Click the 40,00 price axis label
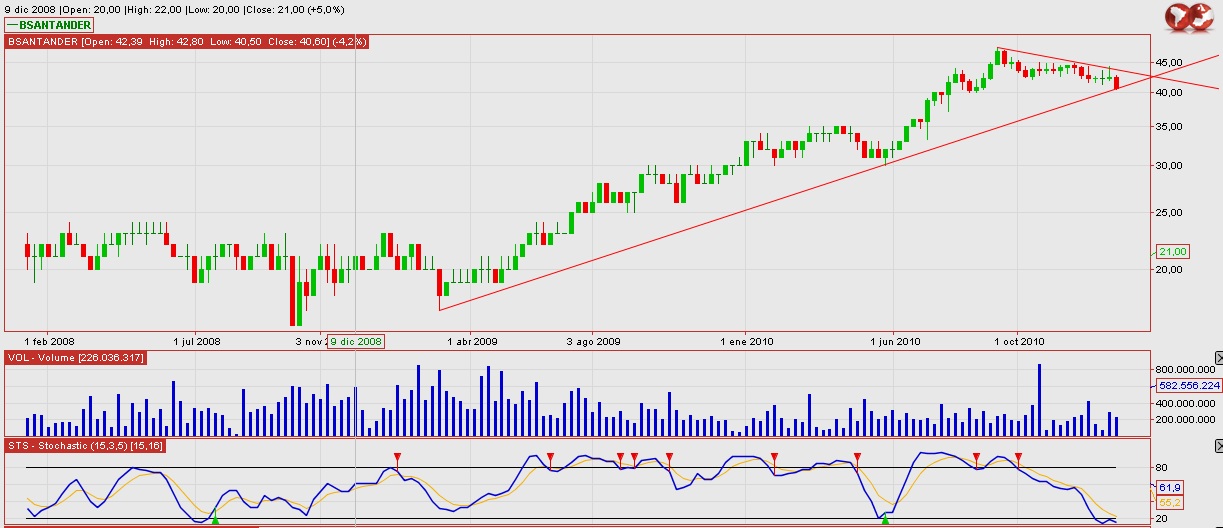 (1169, 92)
